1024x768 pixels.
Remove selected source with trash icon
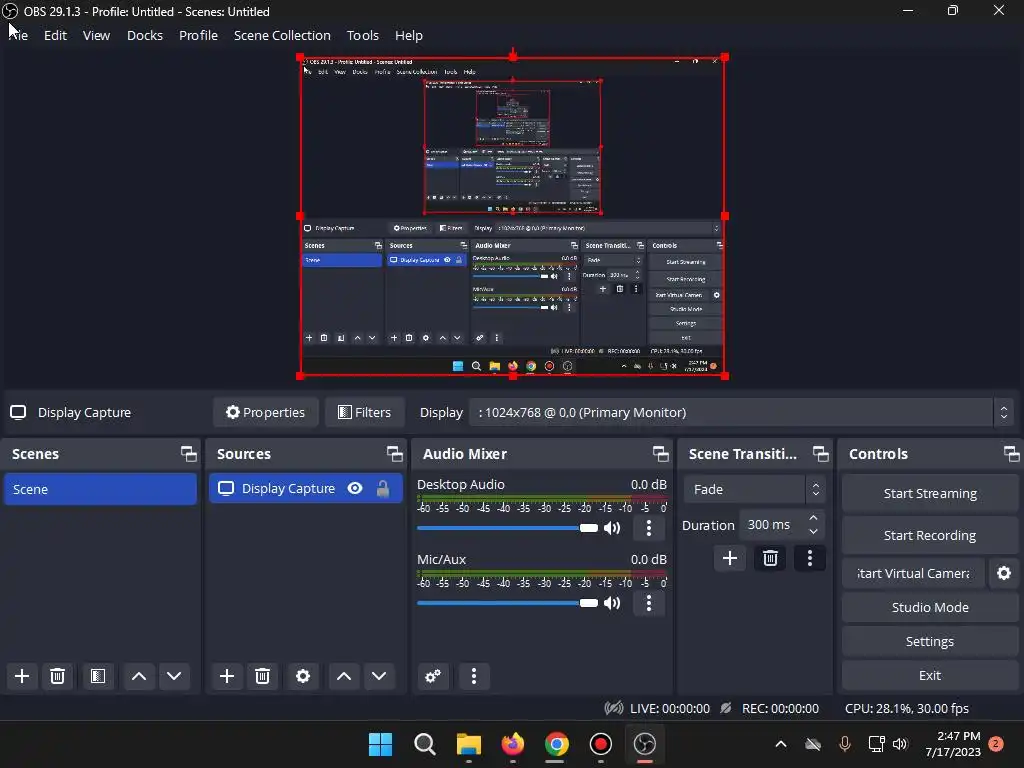click(263, 676)
